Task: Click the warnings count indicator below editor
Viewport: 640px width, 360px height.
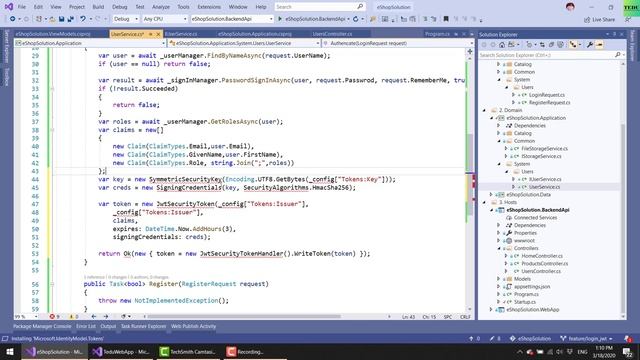Action: 74,316
